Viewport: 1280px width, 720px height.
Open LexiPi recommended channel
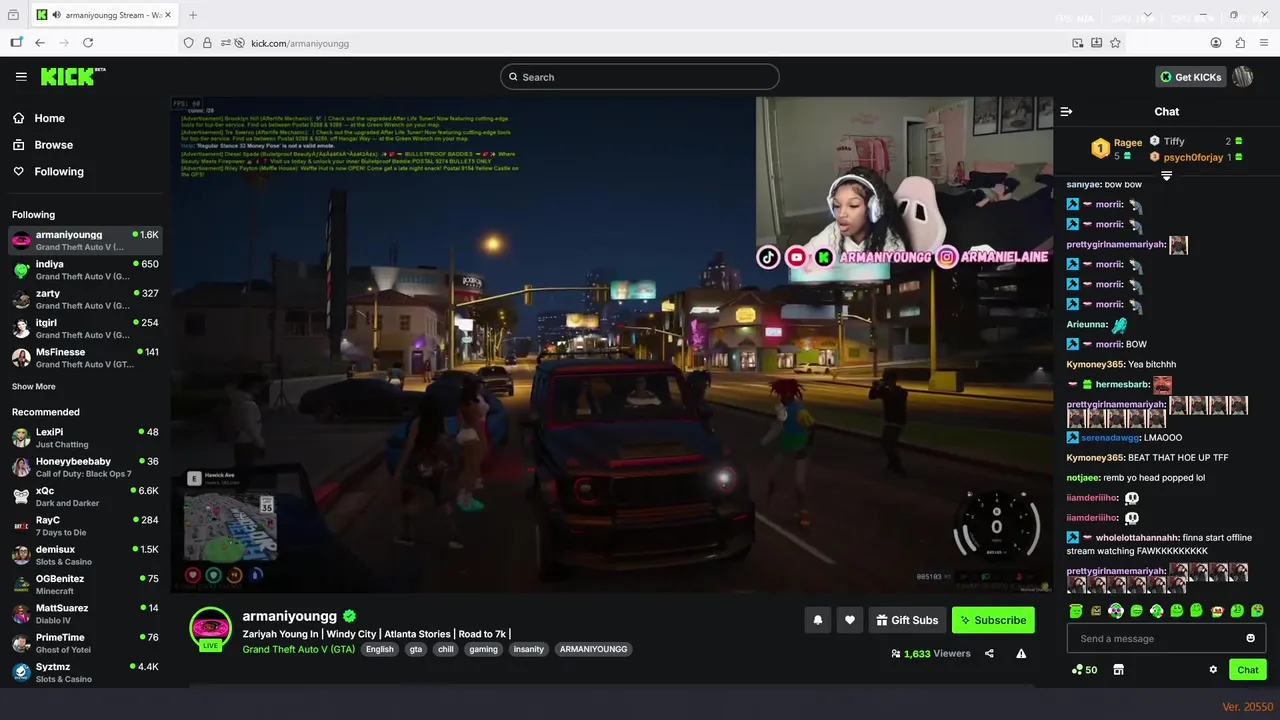click(x=85, y=438)
